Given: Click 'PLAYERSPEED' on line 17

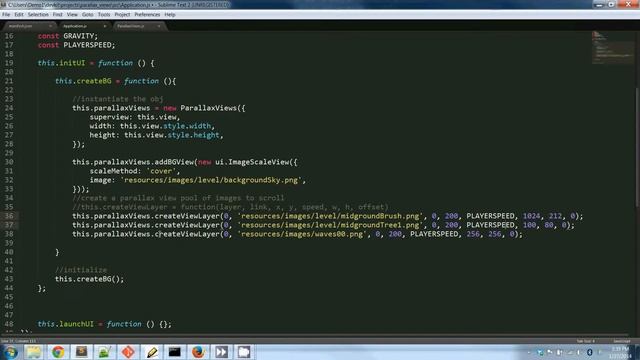Looking at the screenshot, I should 87,45.
